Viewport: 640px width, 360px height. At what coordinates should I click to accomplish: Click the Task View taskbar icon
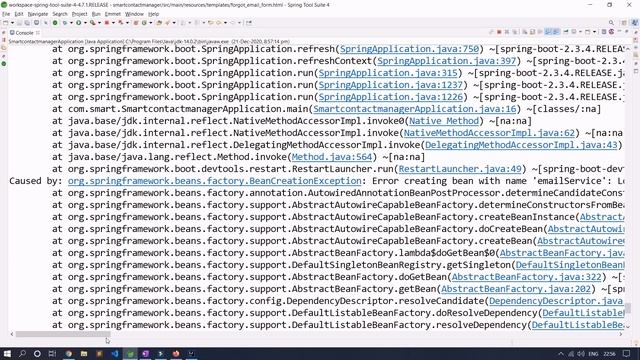(x=52, y=353)
